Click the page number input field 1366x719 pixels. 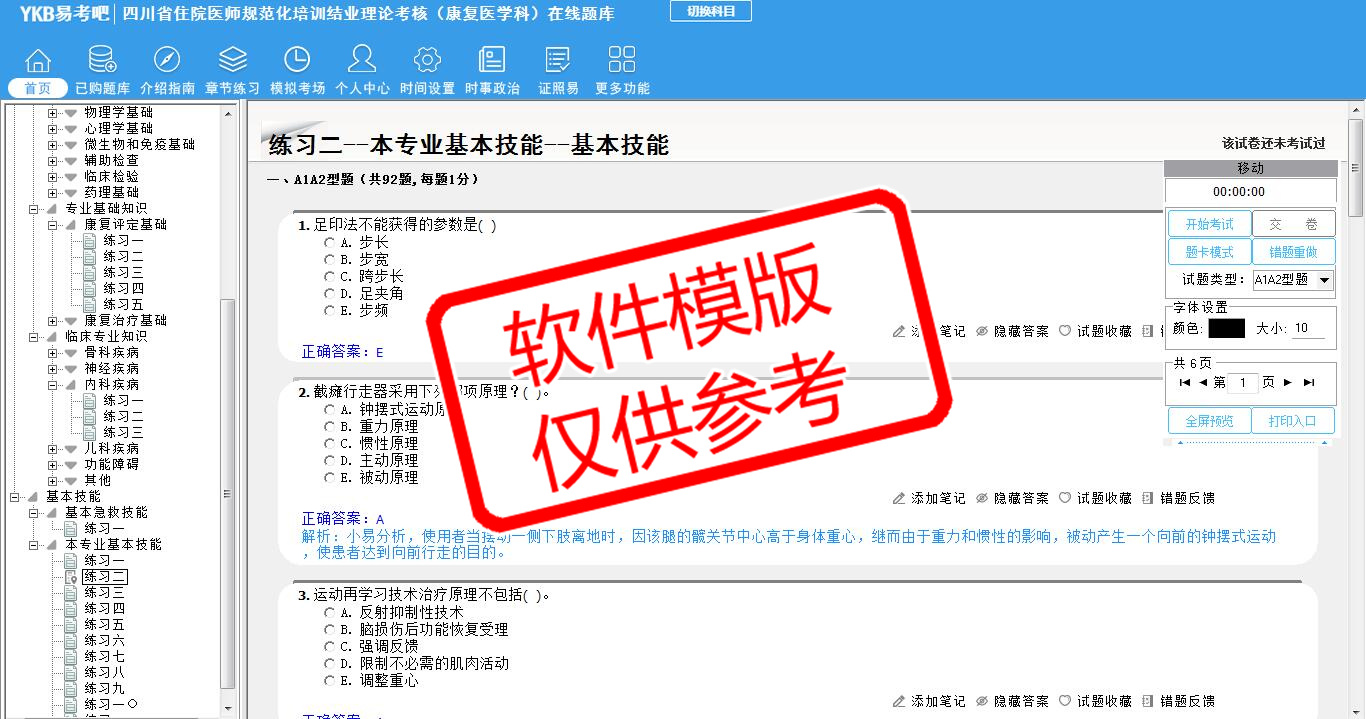pyautogui.click(x=1243, y=383)
